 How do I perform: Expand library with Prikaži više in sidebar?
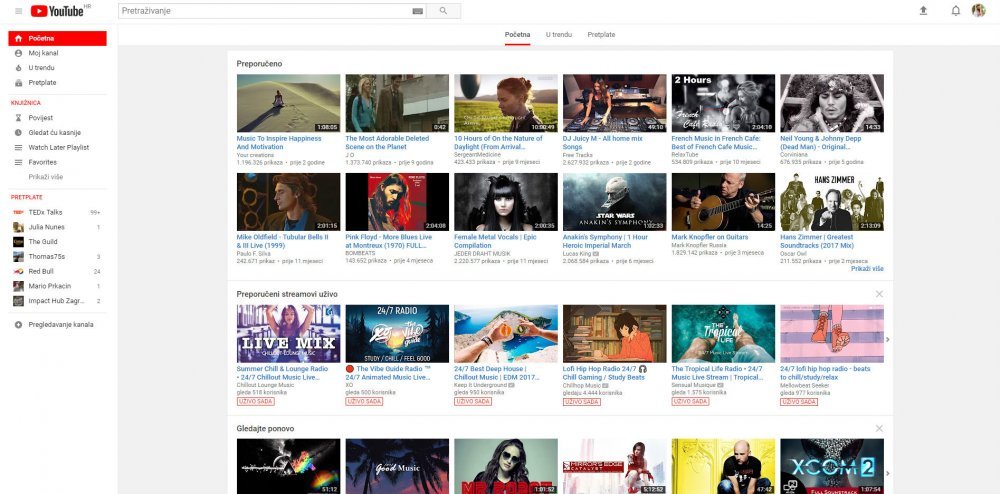point(45,177)
